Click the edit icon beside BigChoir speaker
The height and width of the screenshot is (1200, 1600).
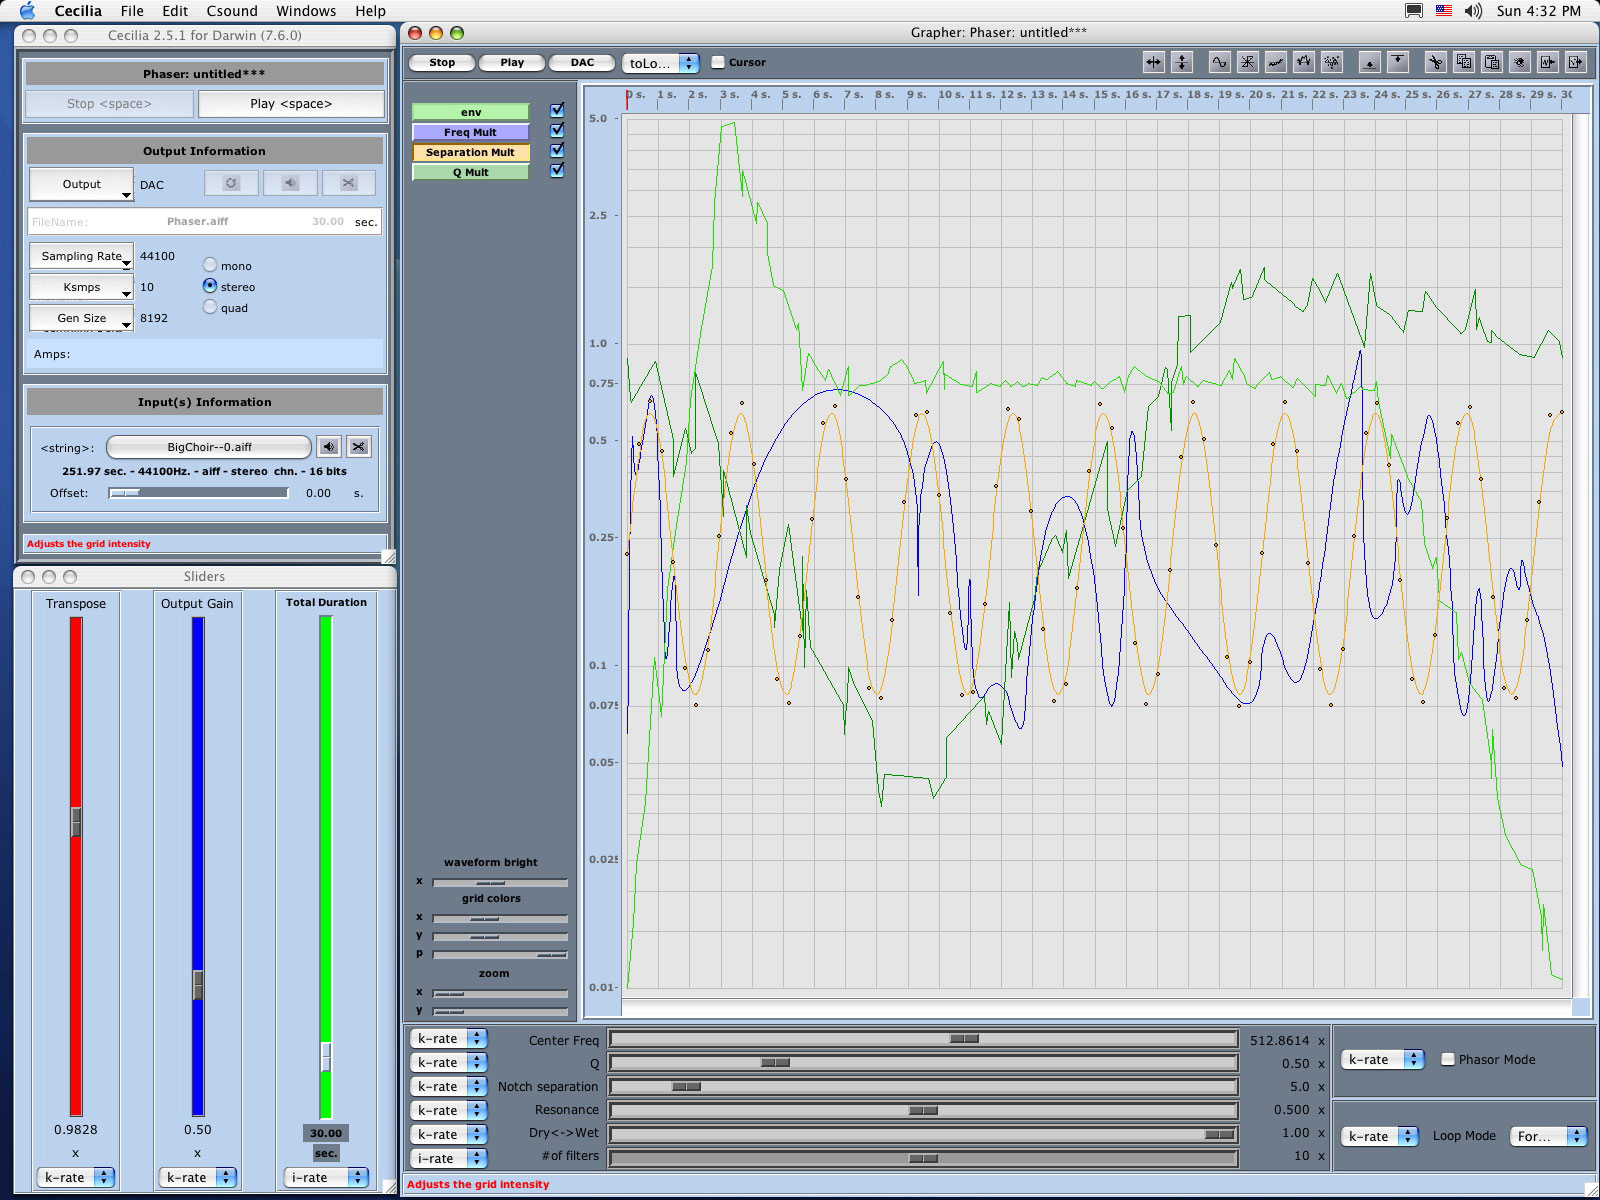pos(358,447)
